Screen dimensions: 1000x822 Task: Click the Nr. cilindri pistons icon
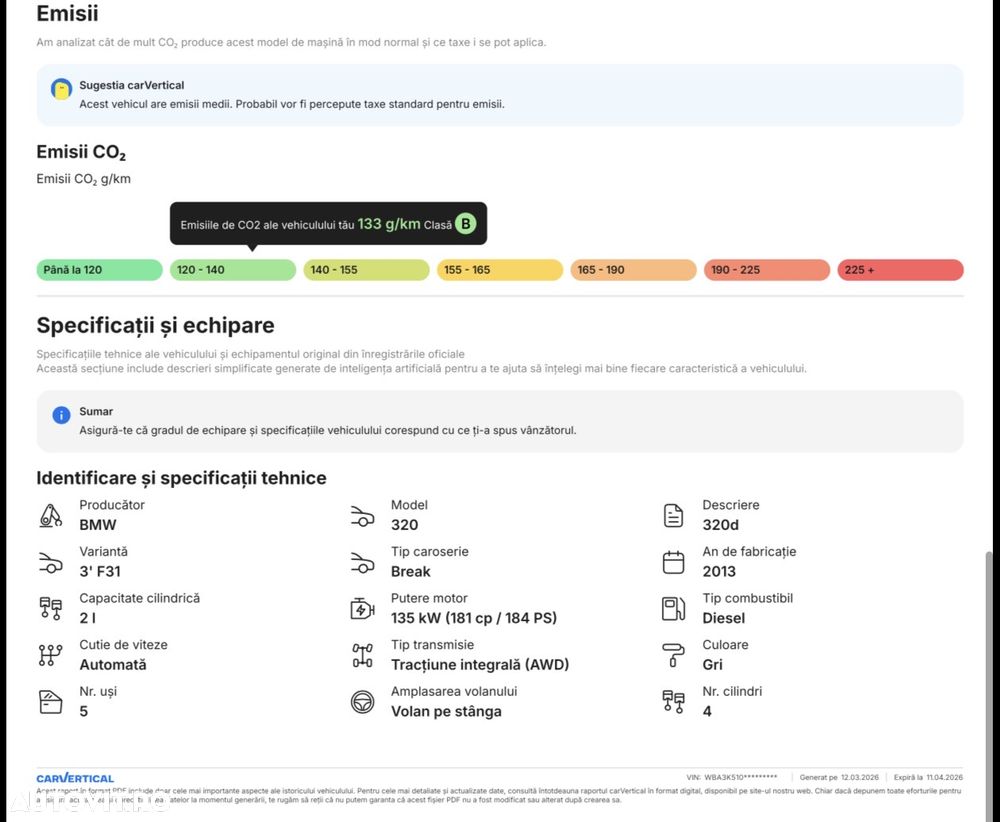point(673,701)
